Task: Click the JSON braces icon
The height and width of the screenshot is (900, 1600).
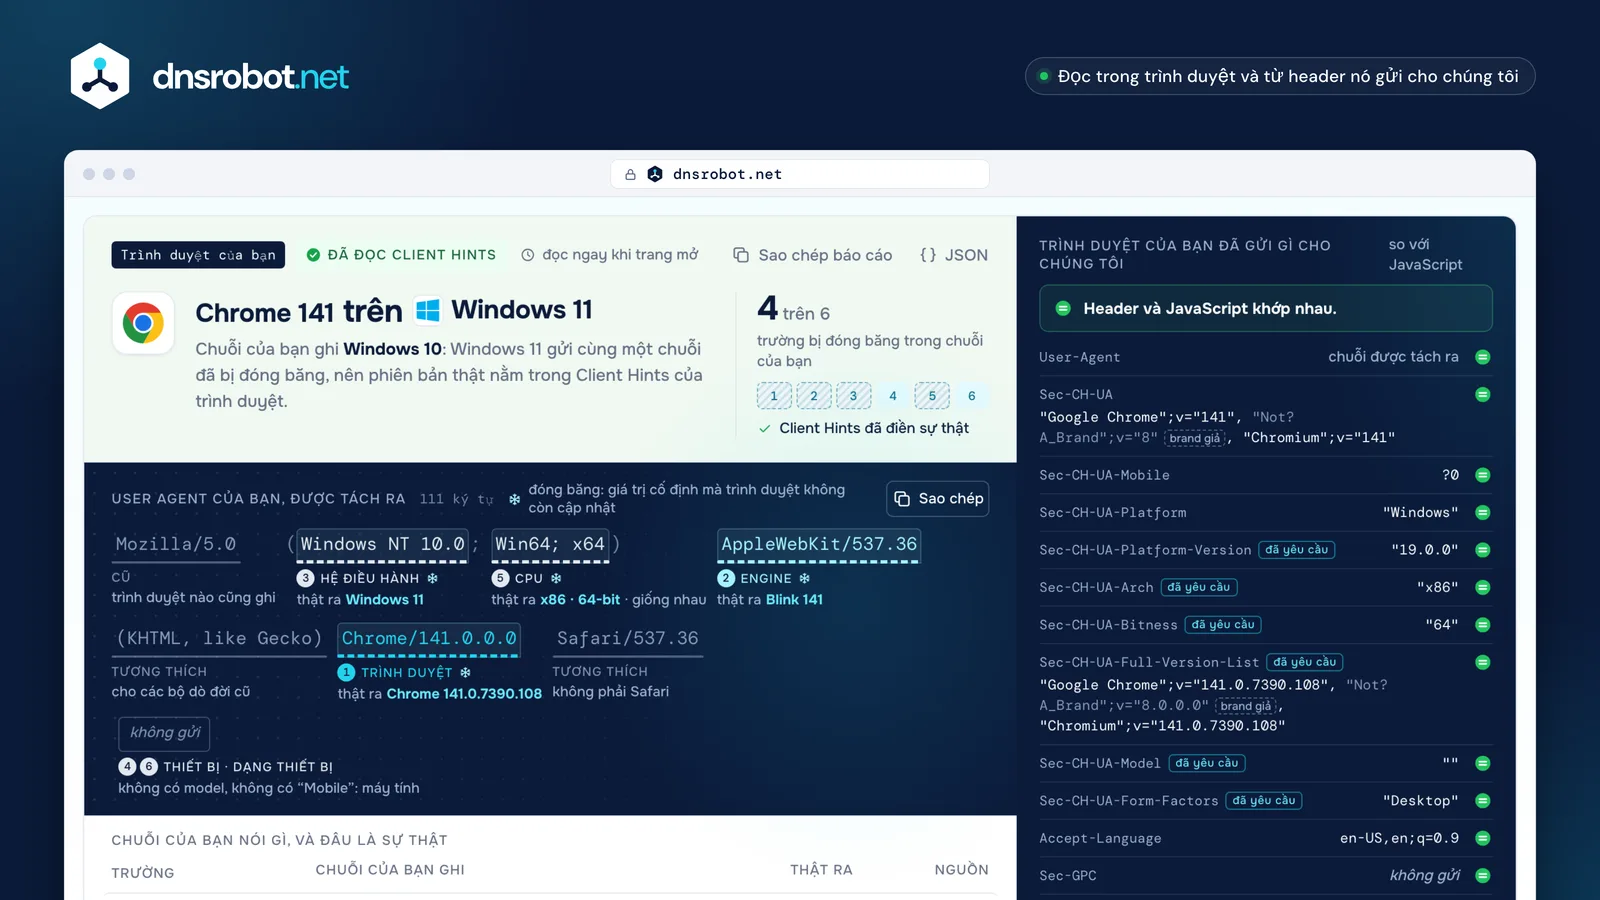Action: [928, 255]
